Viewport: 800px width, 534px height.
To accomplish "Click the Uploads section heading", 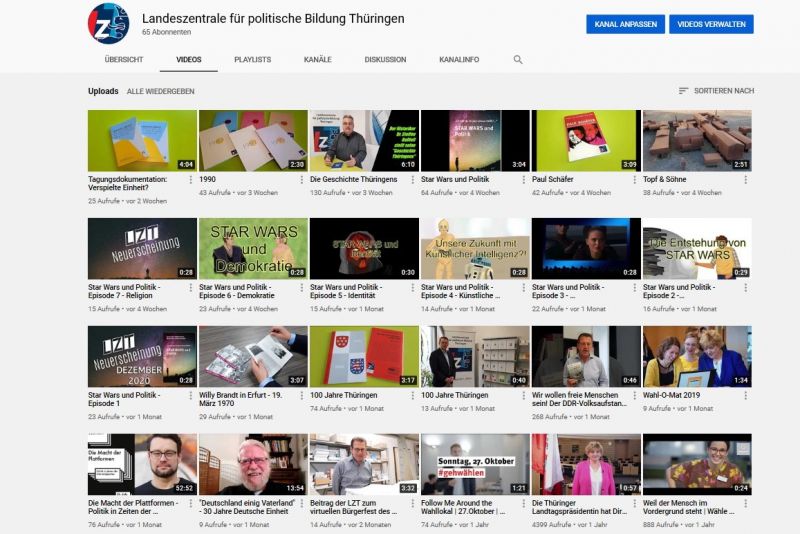I will coord(103,91).
